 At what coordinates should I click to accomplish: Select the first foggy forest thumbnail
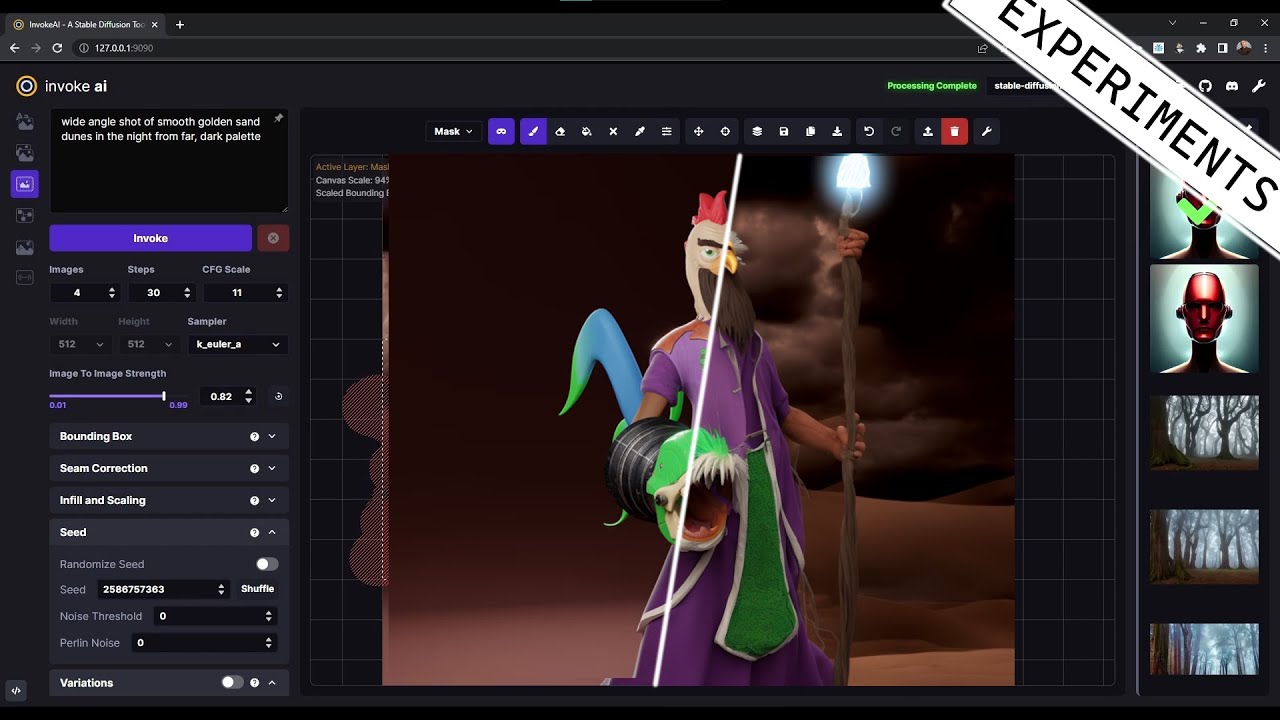pos(1204,432)
